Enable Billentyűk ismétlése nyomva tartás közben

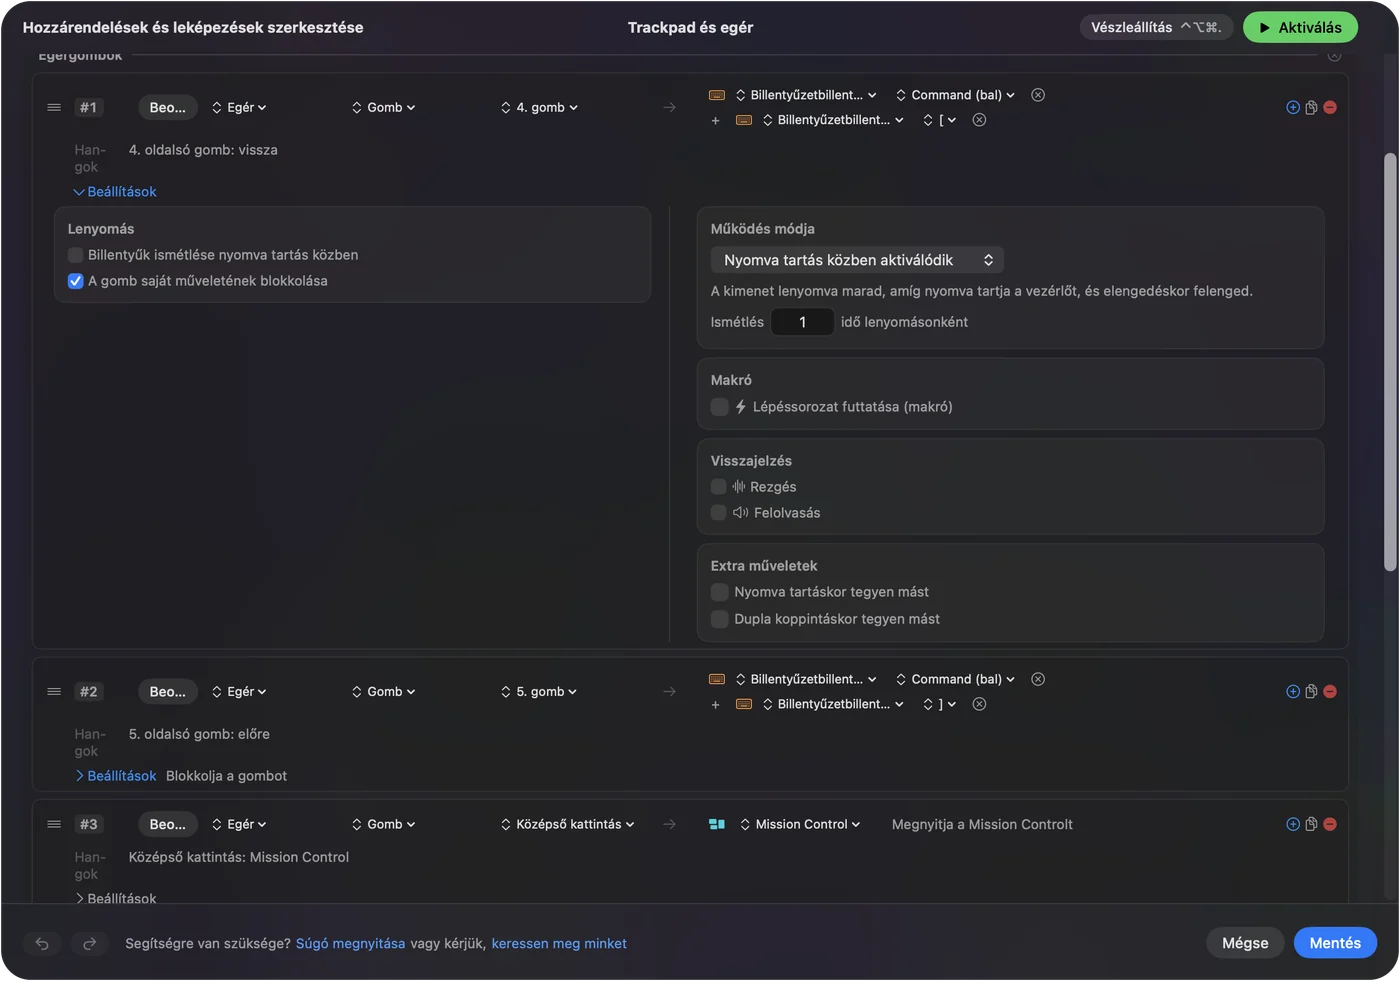point(76,255)
